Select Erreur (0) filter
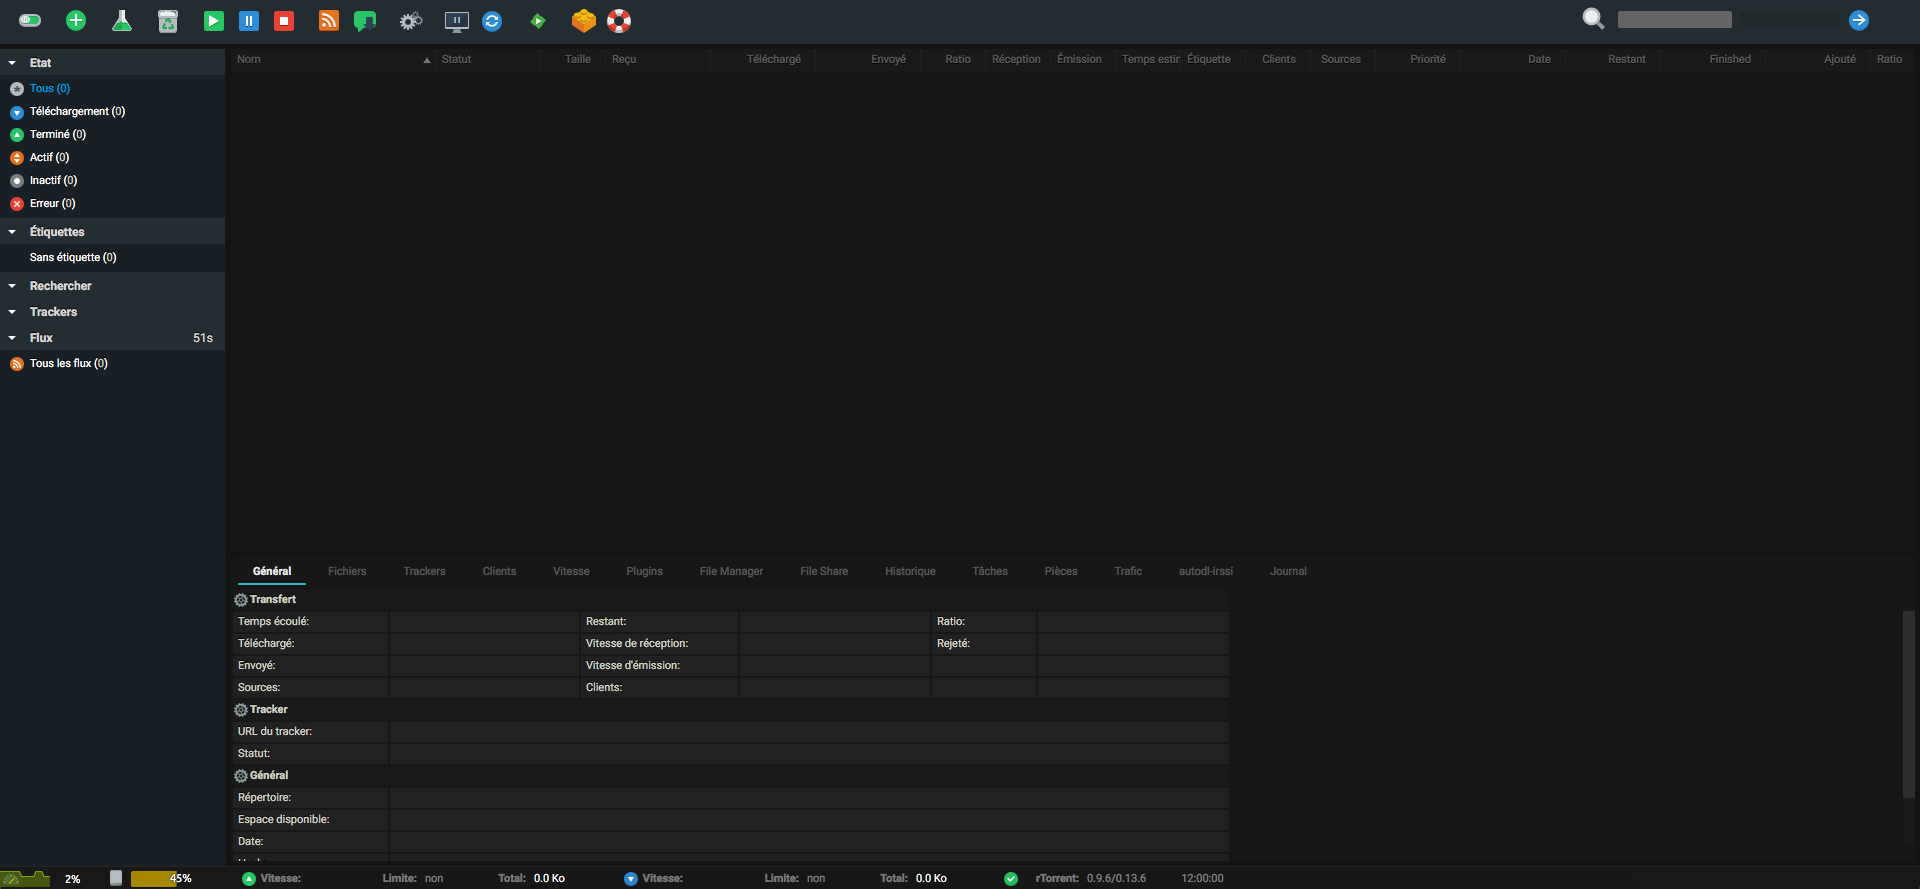This screenshot has height=889, width=1920. click(52, 203)
